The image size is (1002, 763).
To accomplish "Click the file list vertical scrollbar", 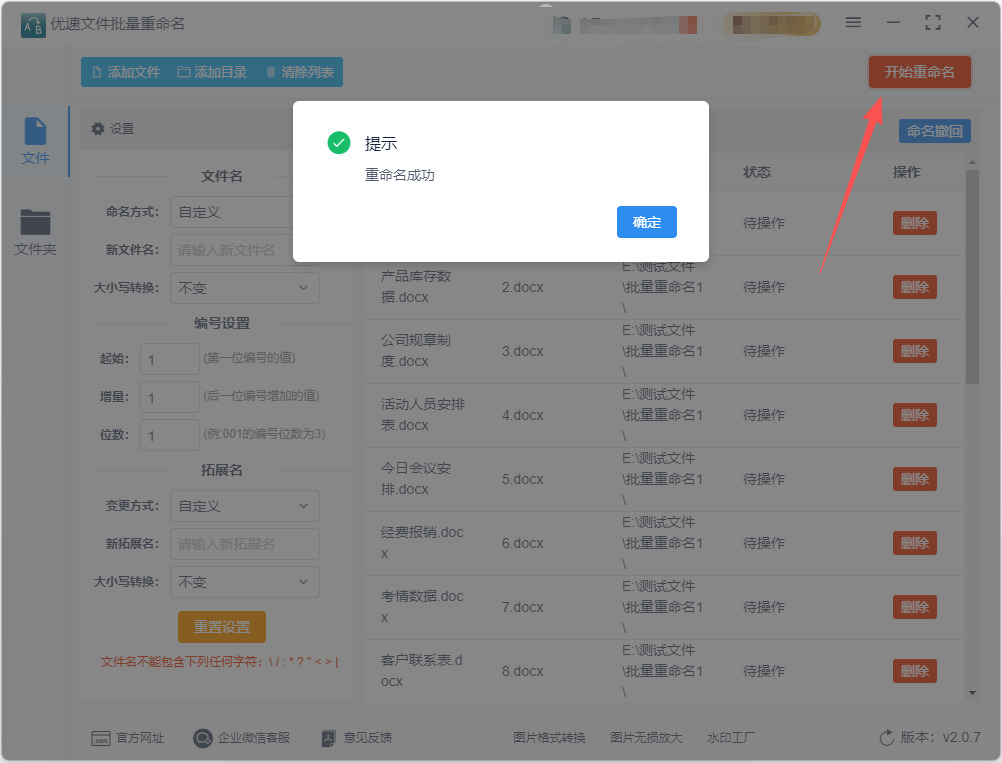I will tap(972, 277).
